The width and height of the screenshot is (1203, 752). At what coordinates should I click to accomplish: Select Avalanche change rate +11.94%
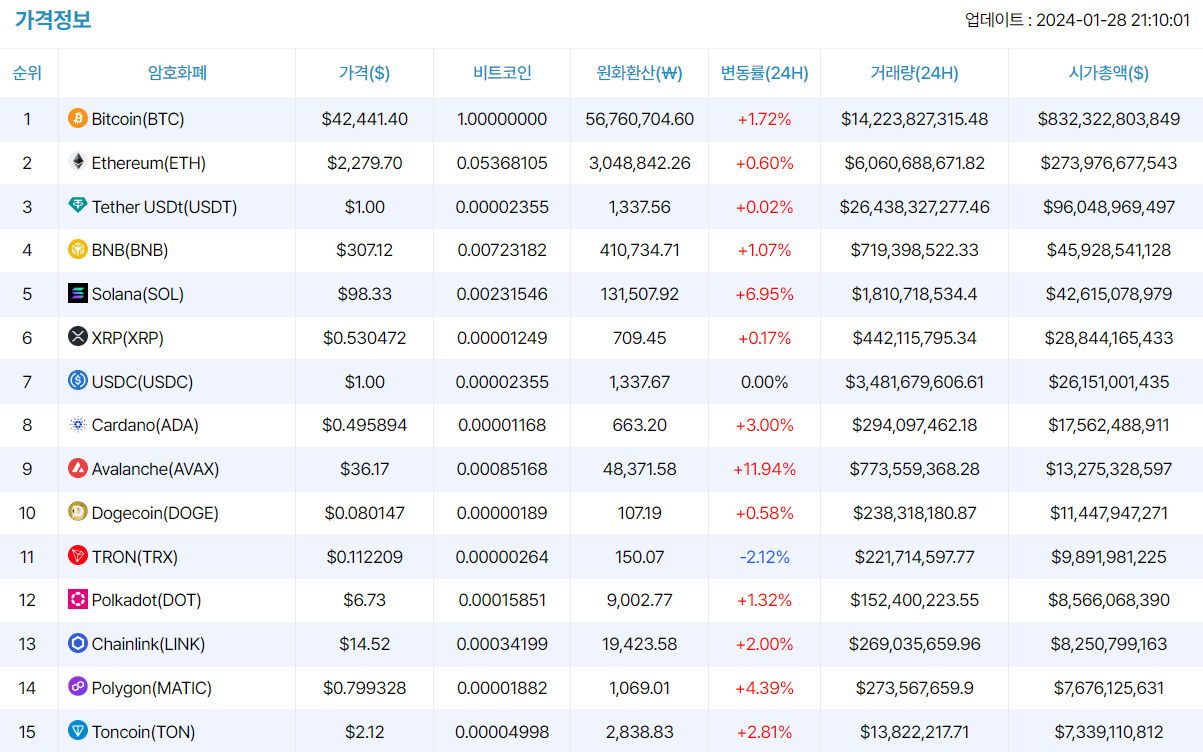coord(765,469)
